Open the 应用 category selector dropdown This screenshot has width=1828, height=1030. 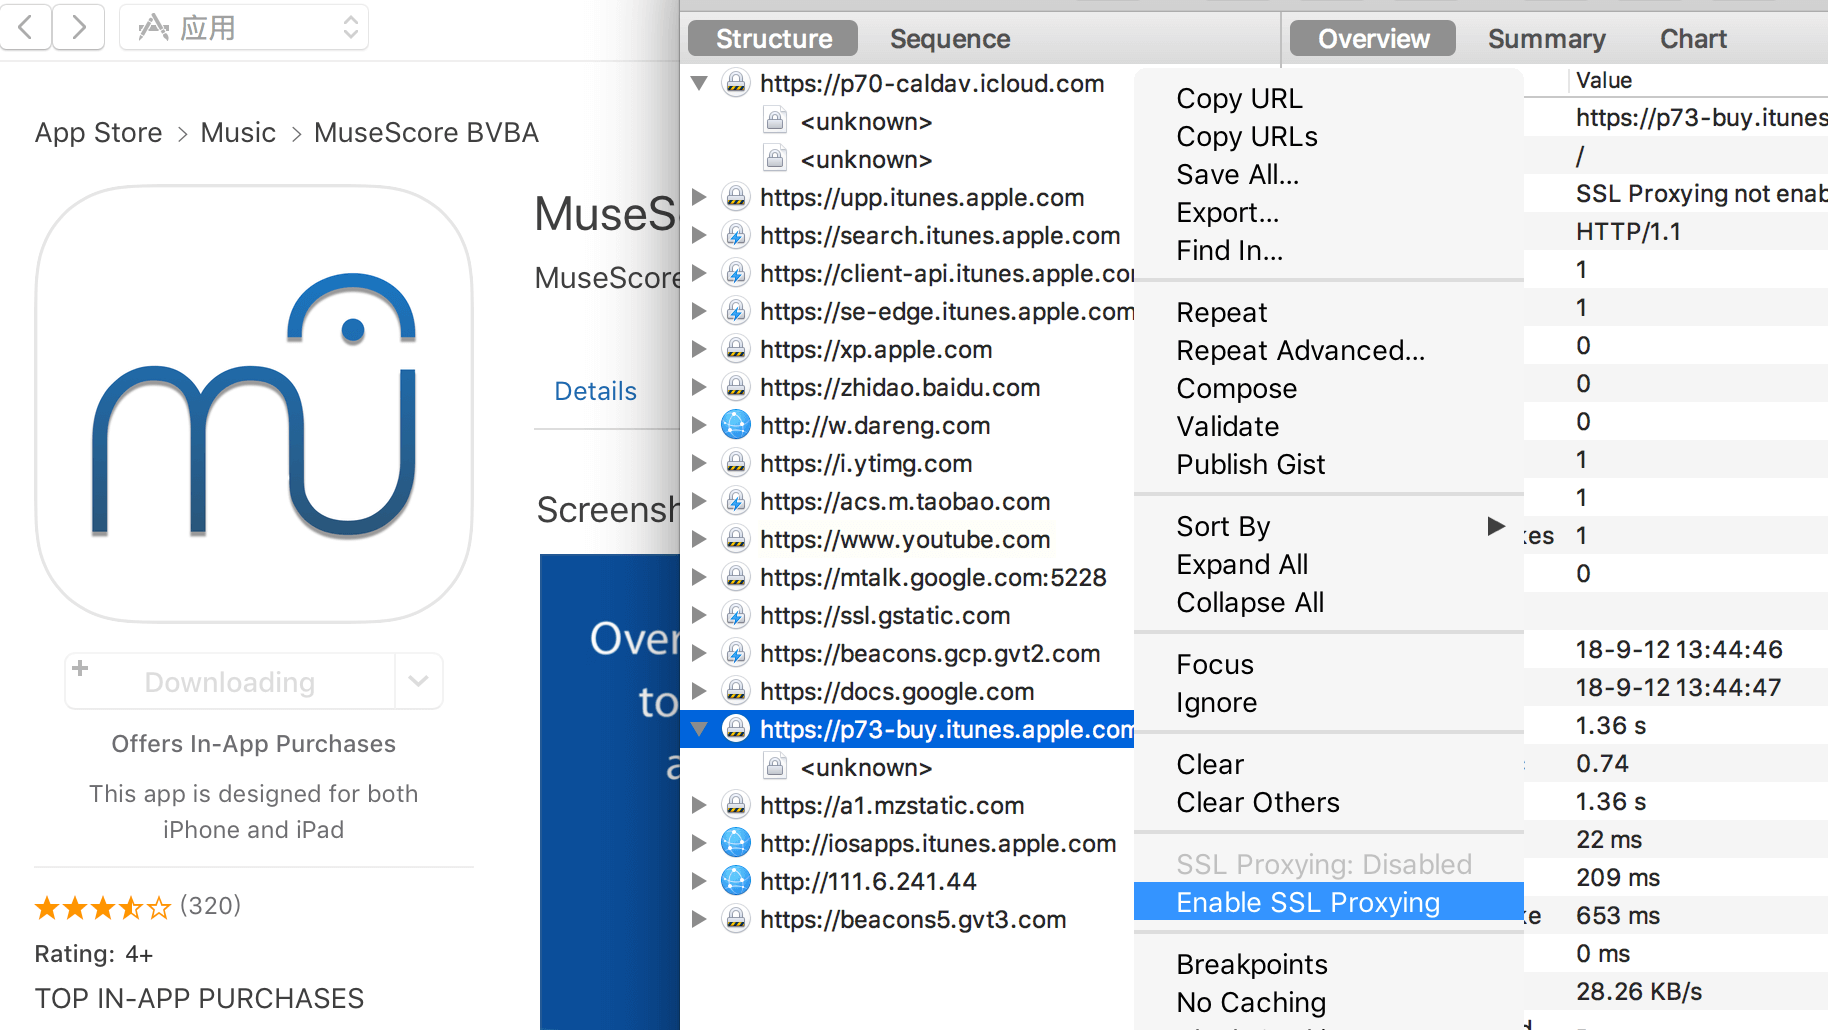click(244, 27)
